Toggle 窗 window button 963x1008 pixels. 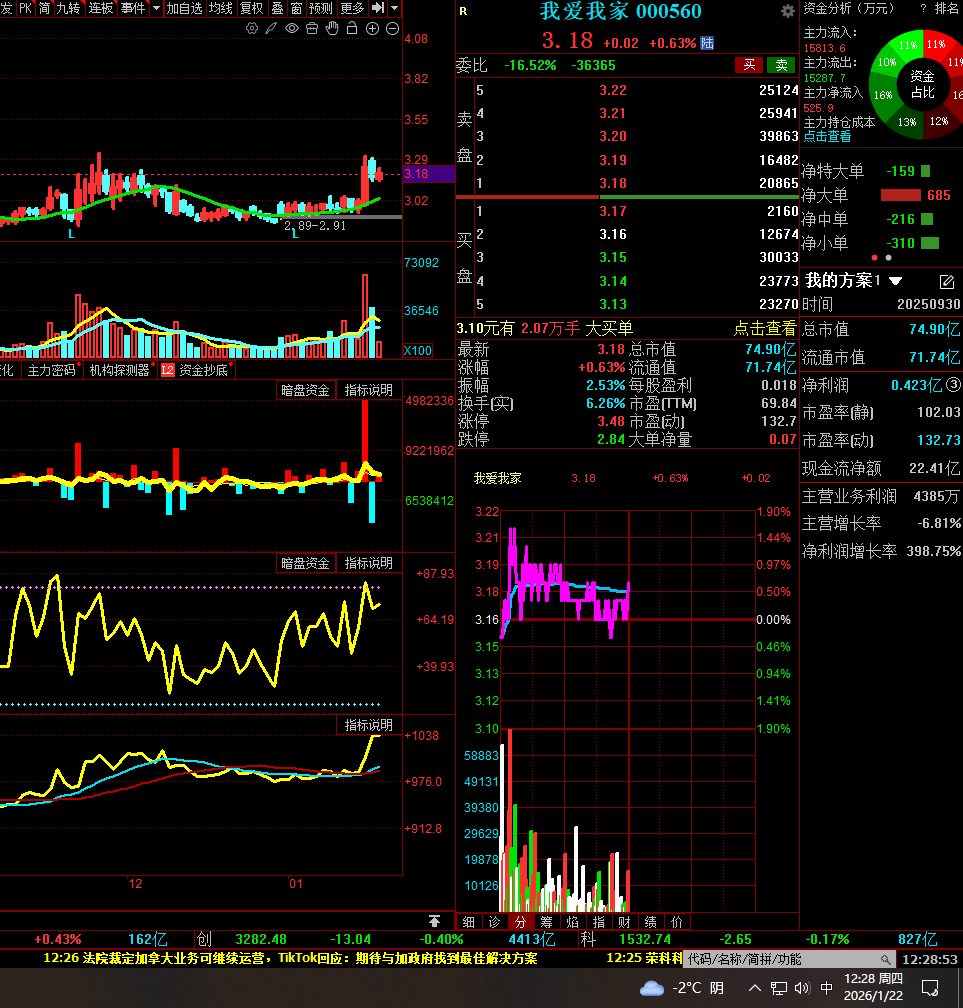[296, 8]
